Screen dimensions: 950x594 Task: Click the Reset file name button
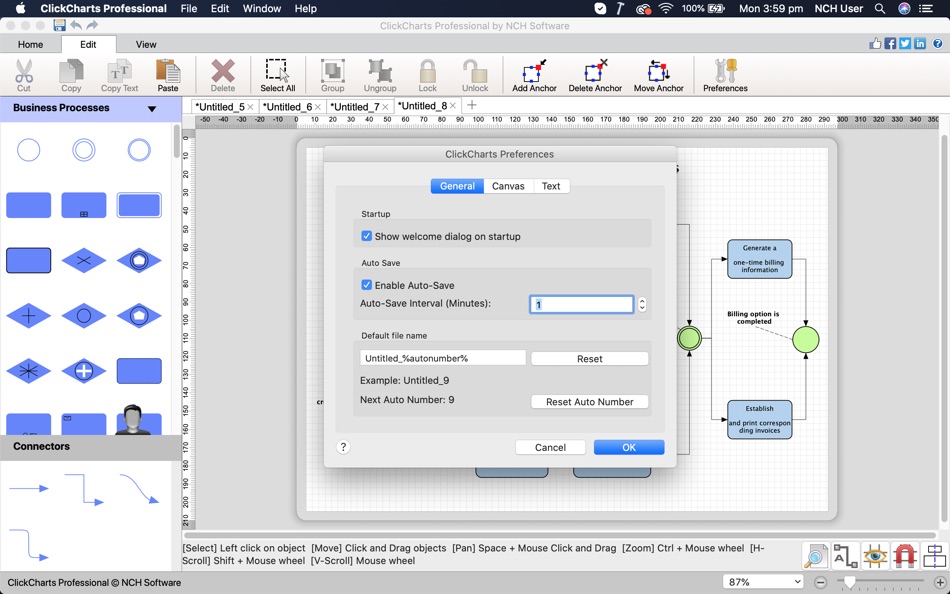[590, 359]
